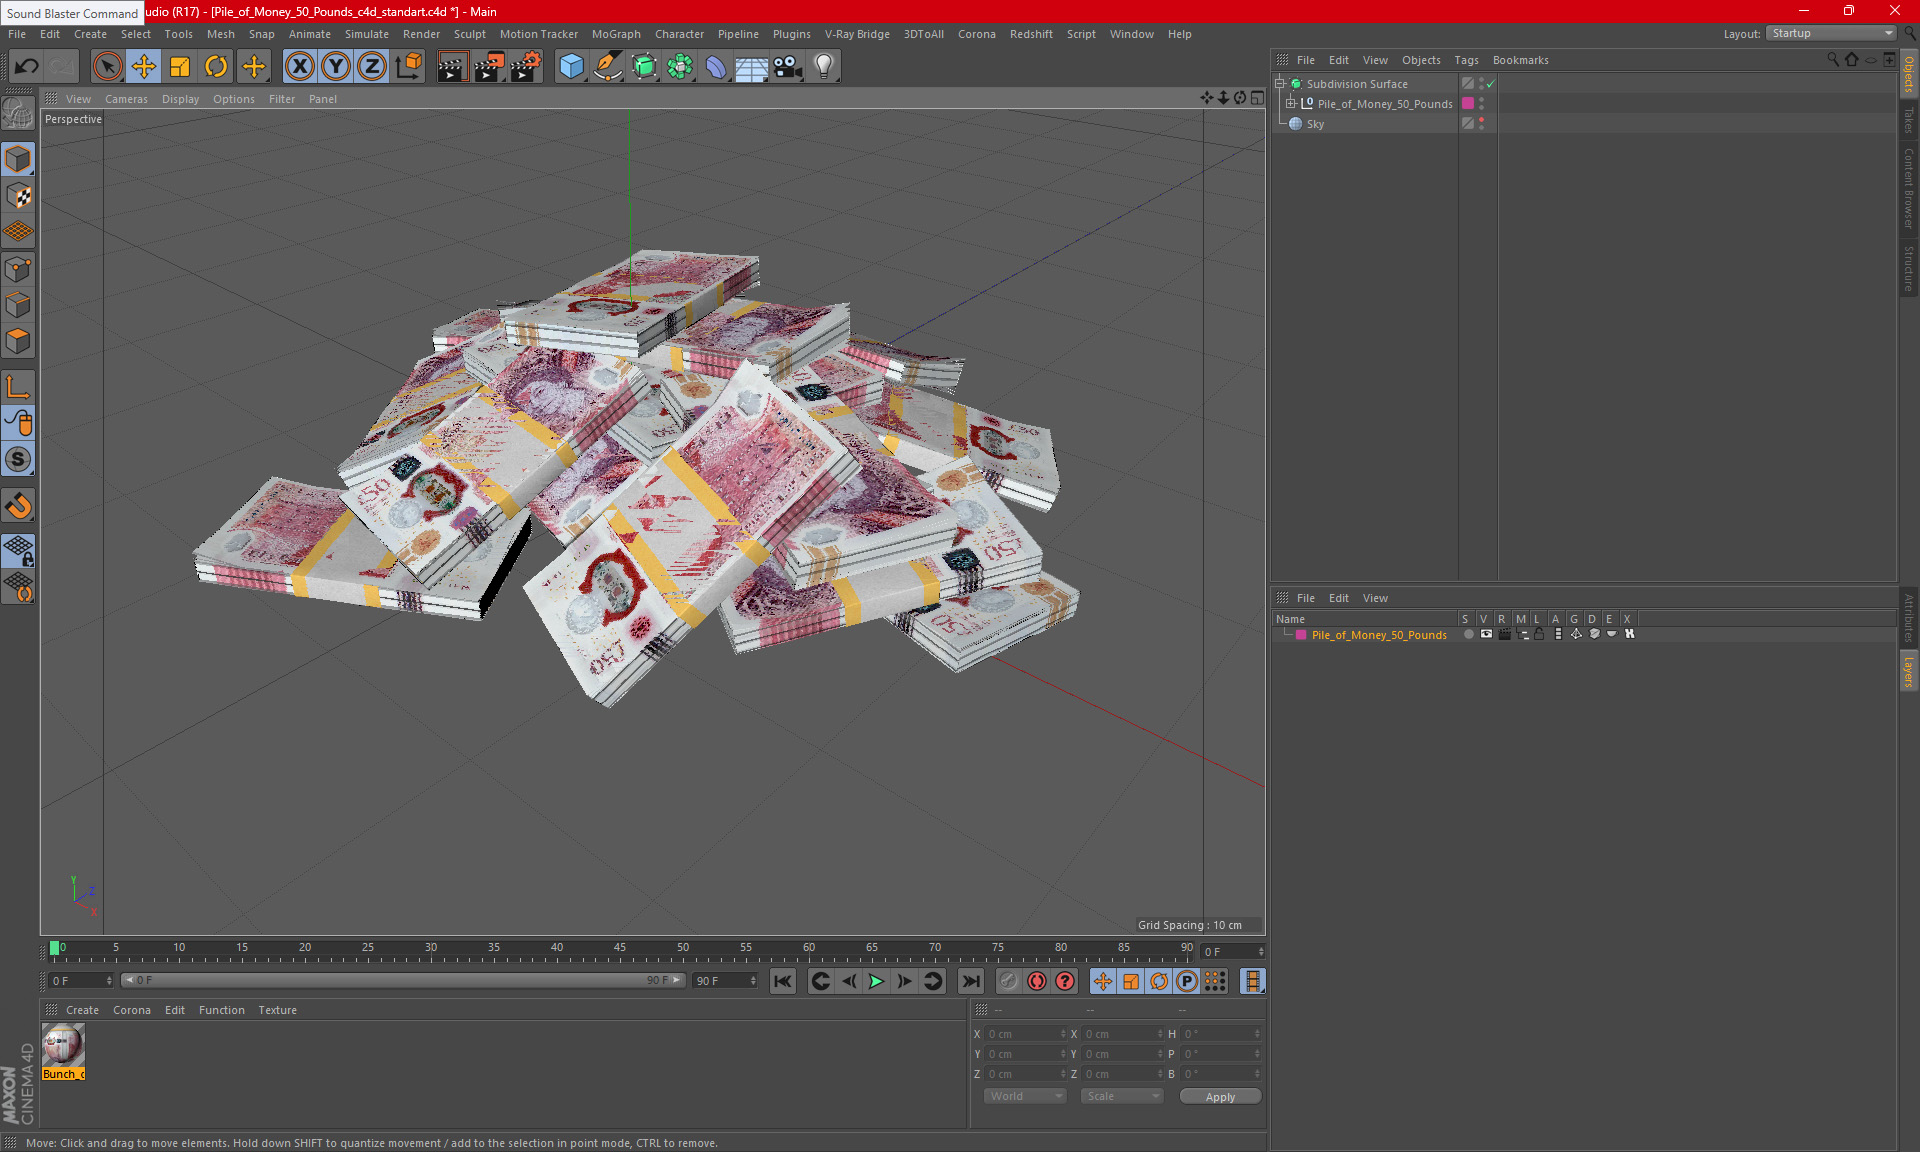This screenshot has width=1920, height=1152.
Task: Add a Subdivision Surface generator
Action: pyautogui.click(x=644, y=67)
